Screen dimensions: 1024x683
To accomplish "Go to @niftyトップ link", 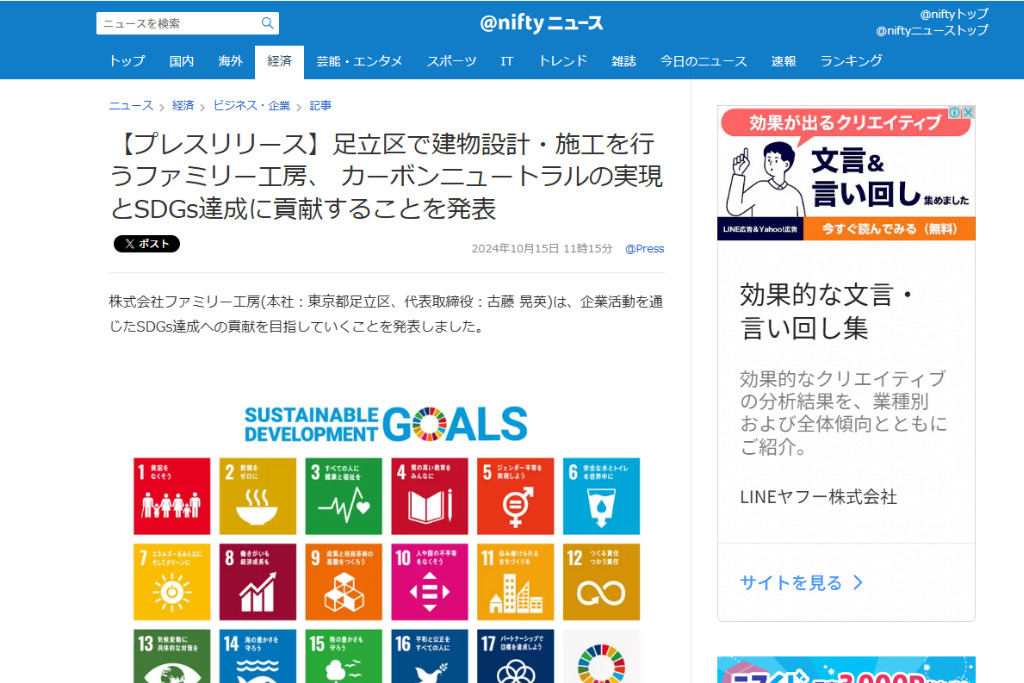I will click(x=953, y=14).
